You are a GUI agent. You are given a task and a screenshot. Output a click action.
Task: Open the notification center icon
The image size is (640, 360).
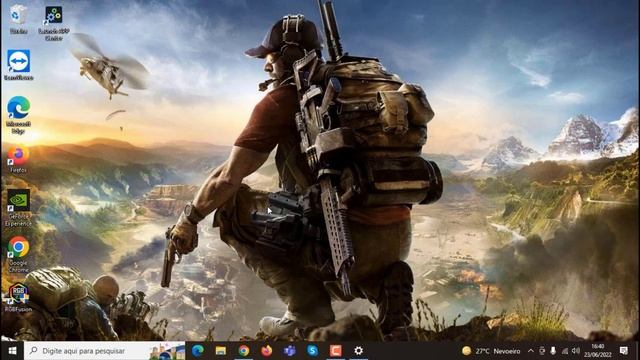click(x=624, y=351)
